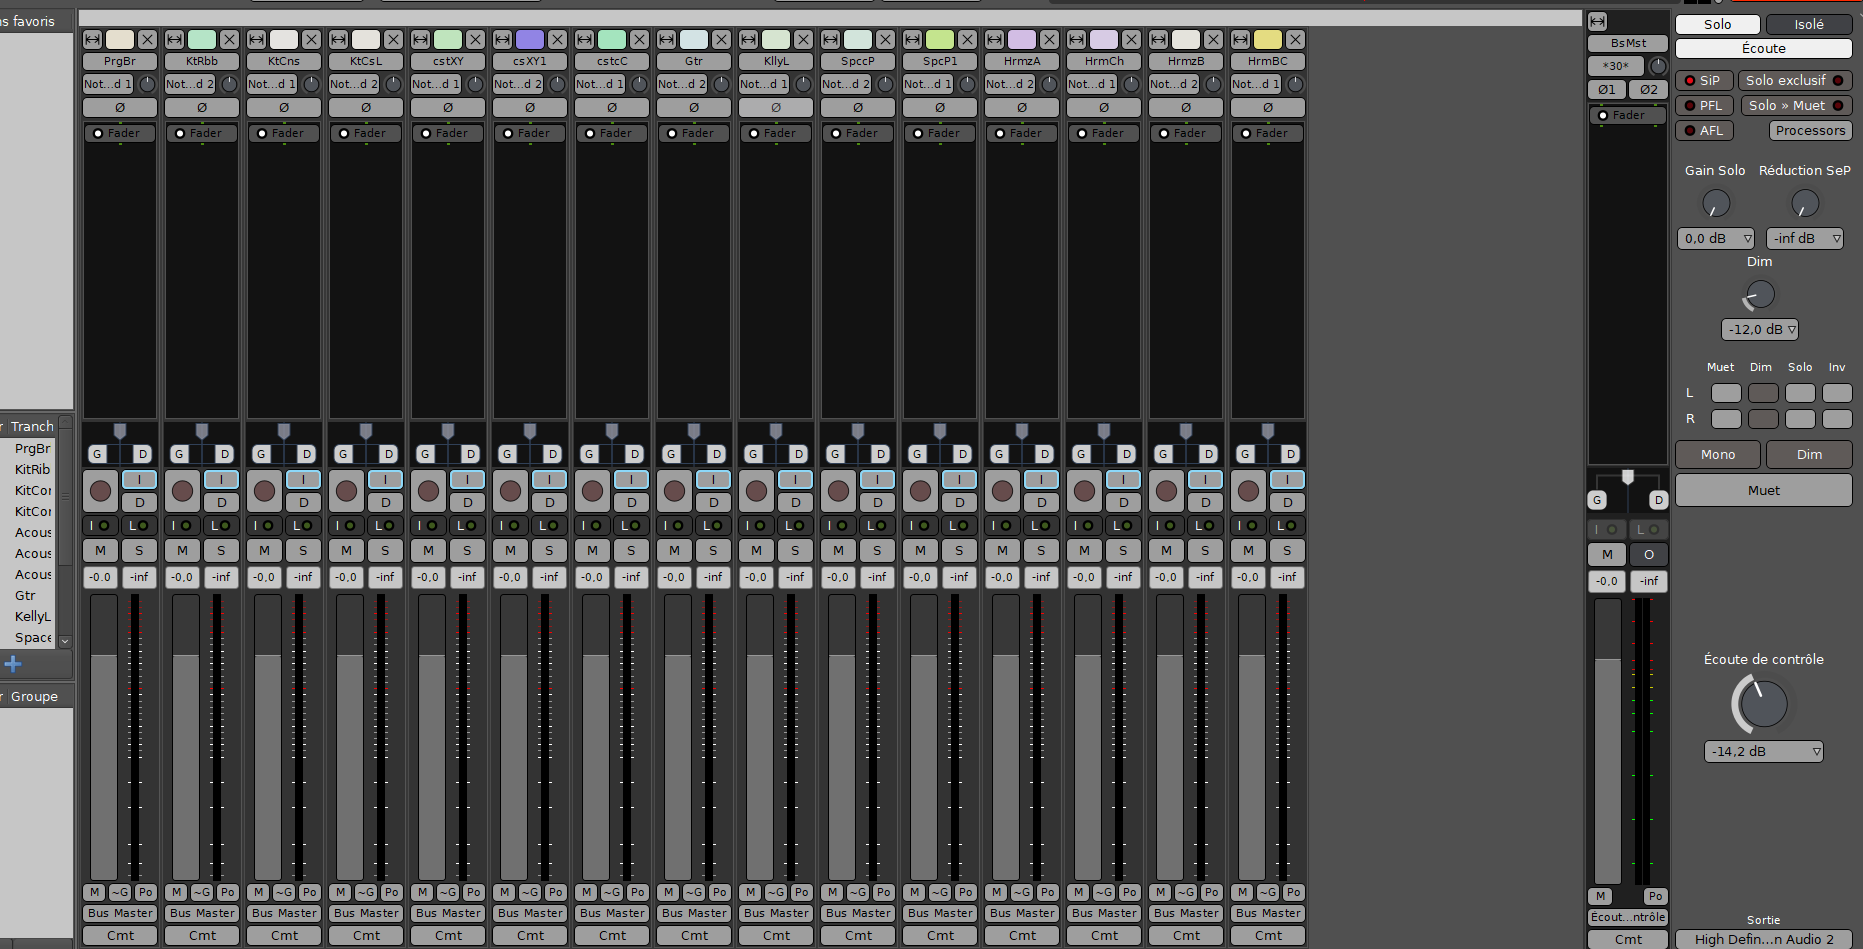The image size is (1863, 949).
Task: Hide the csXY1 mixer strip
Action: tap(557, 39)
